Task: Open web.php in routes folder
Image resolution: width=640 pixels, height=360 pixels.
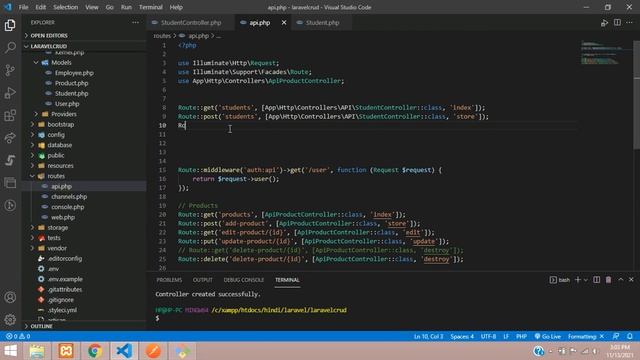Action: coord(63,217)
